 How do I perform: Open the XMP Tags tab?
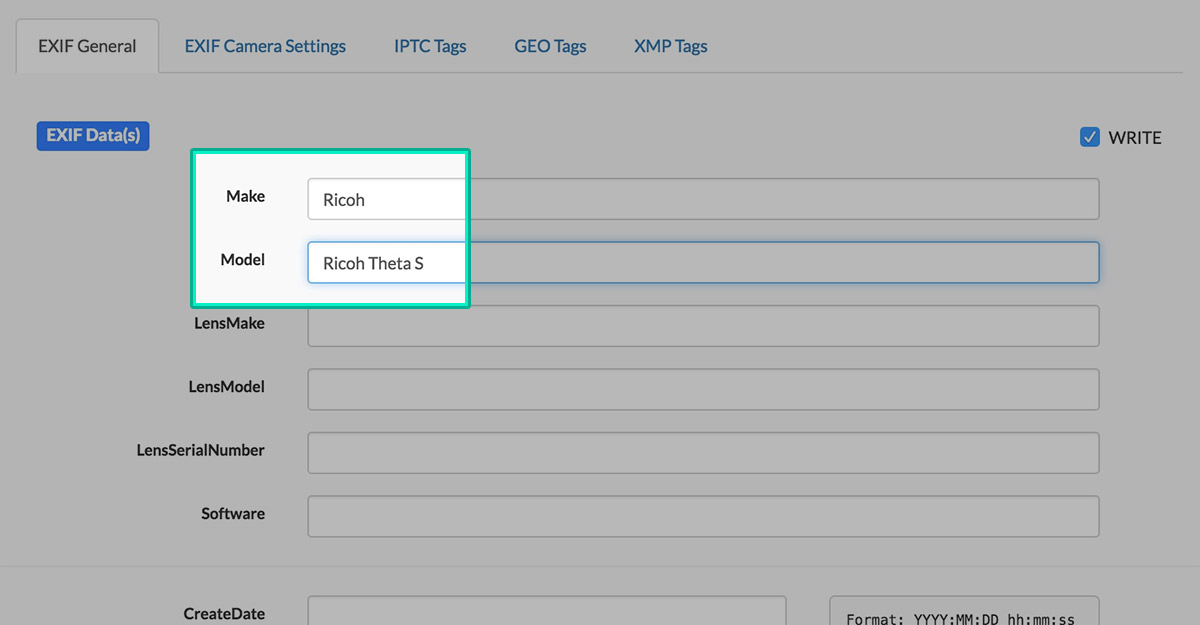[671, 46]
